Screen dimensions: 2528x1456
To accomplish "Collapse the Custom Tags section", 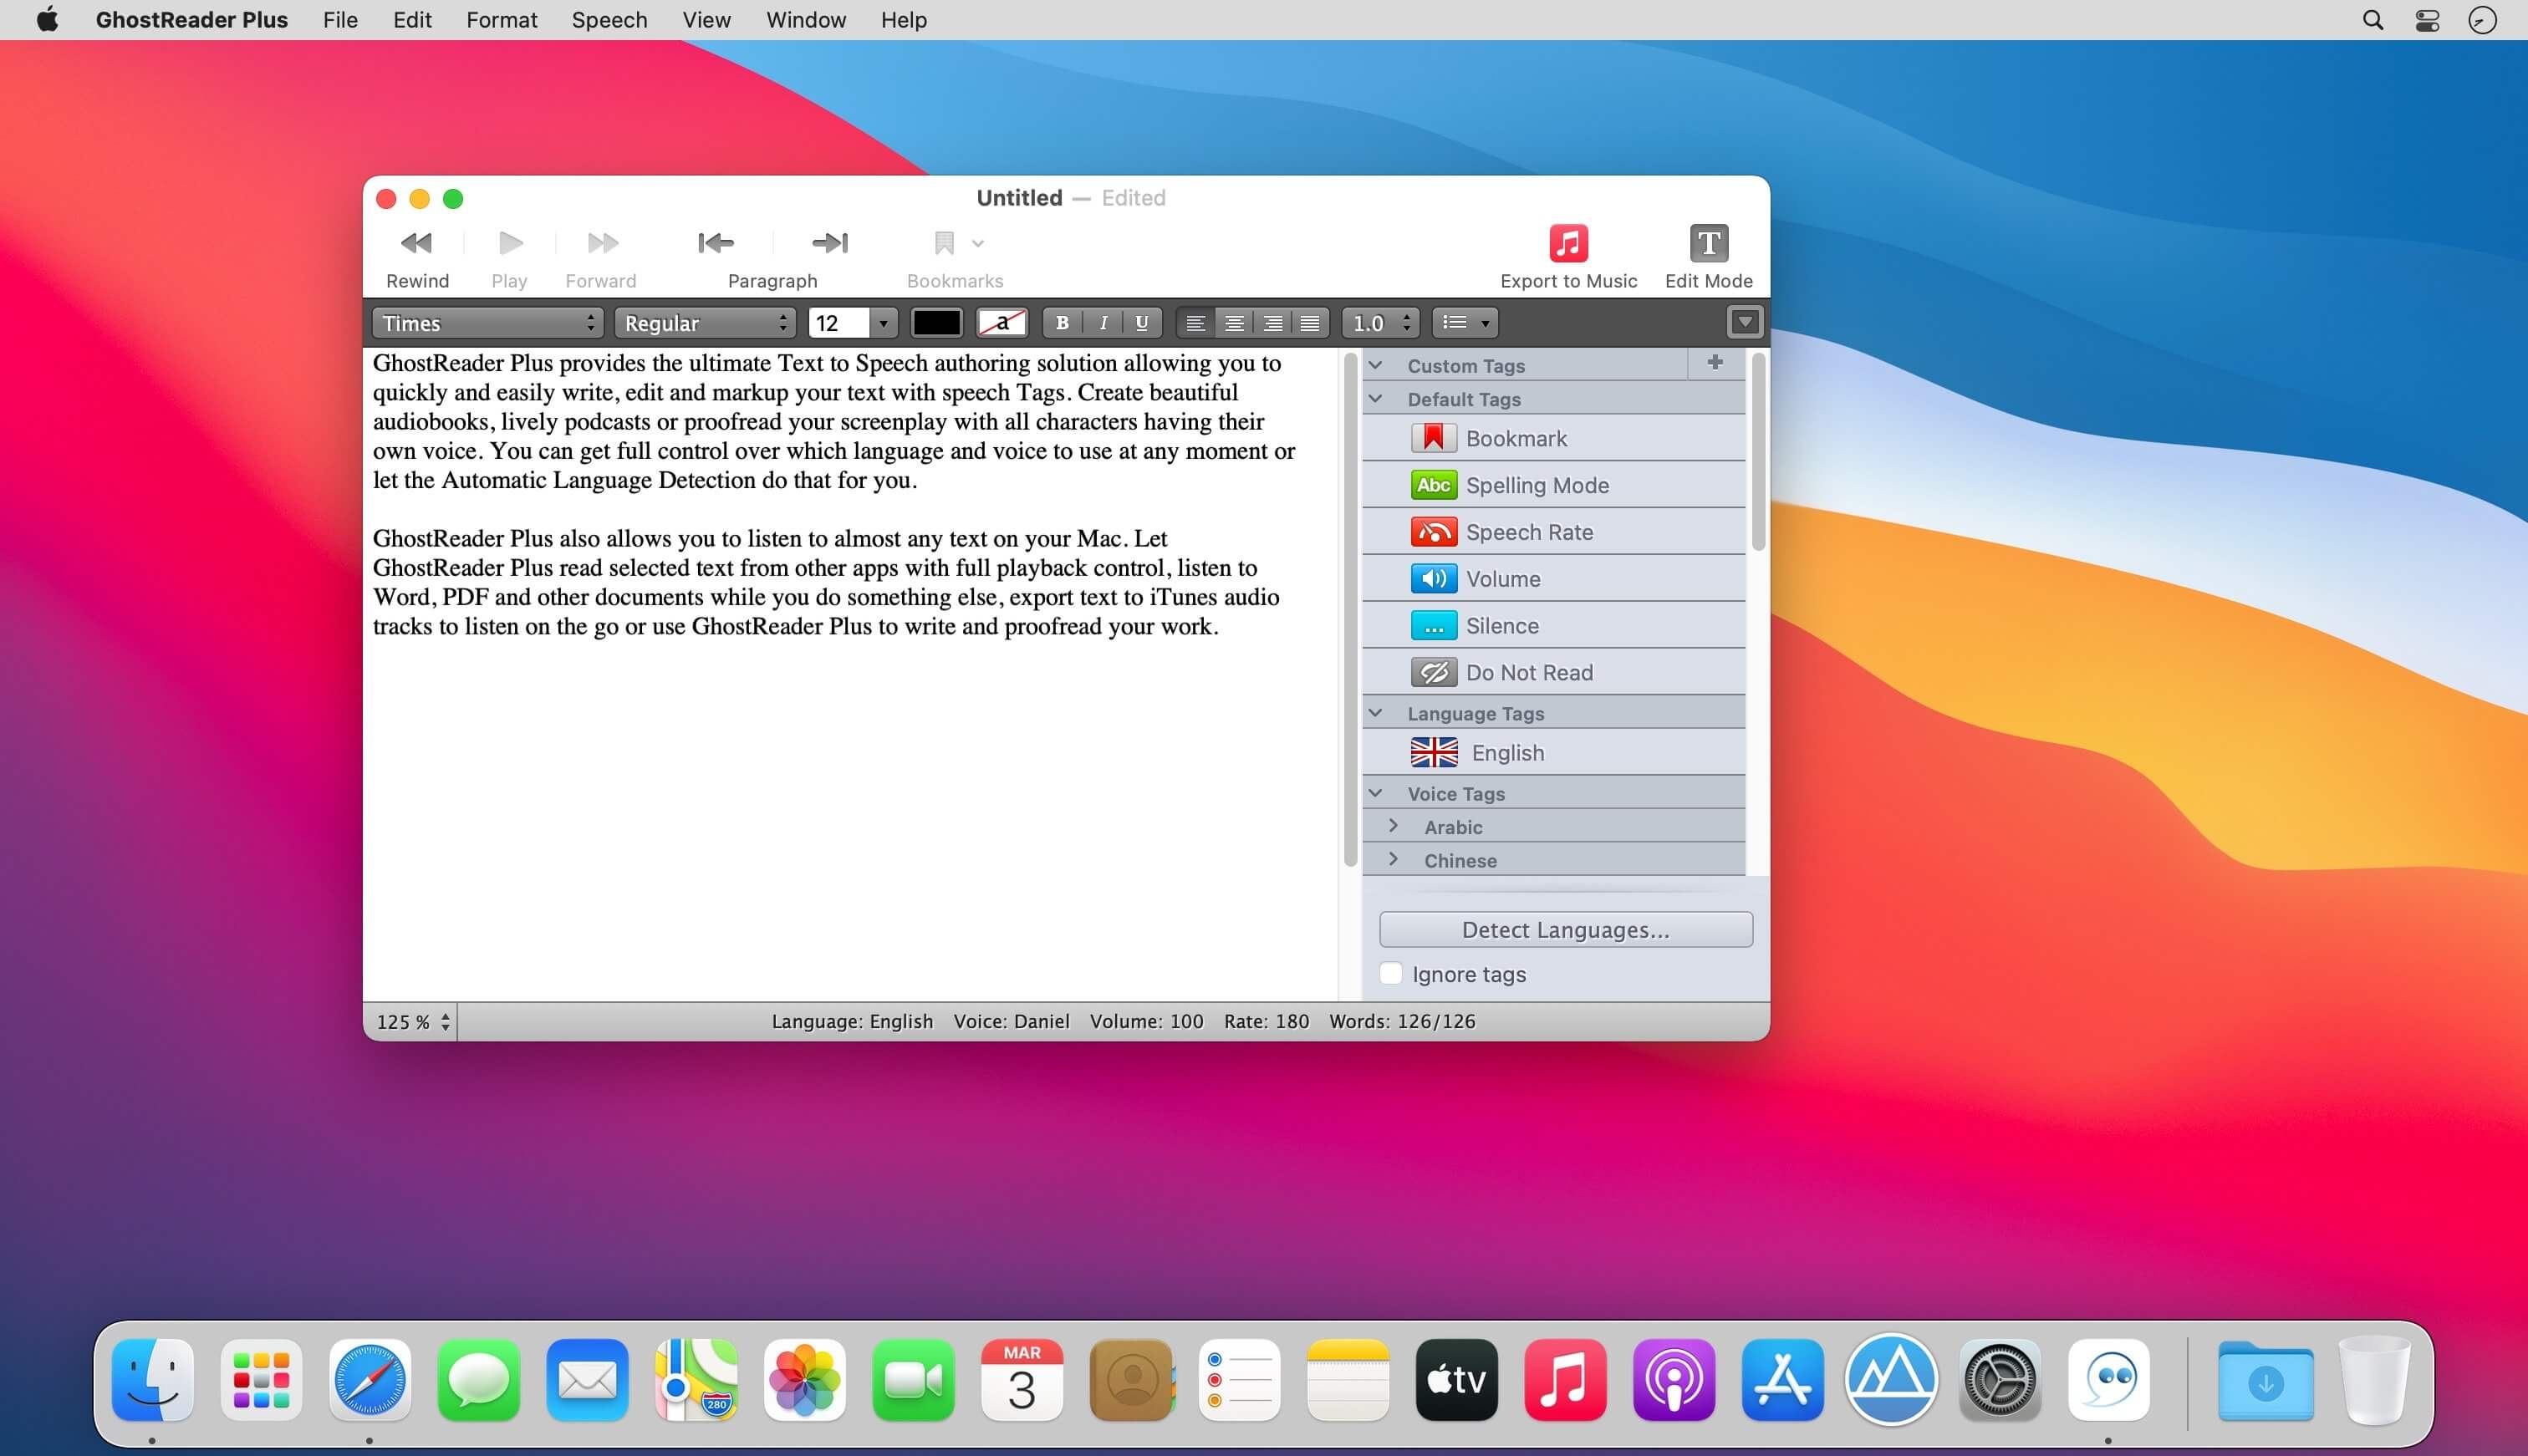I will tap(1376, 365).
